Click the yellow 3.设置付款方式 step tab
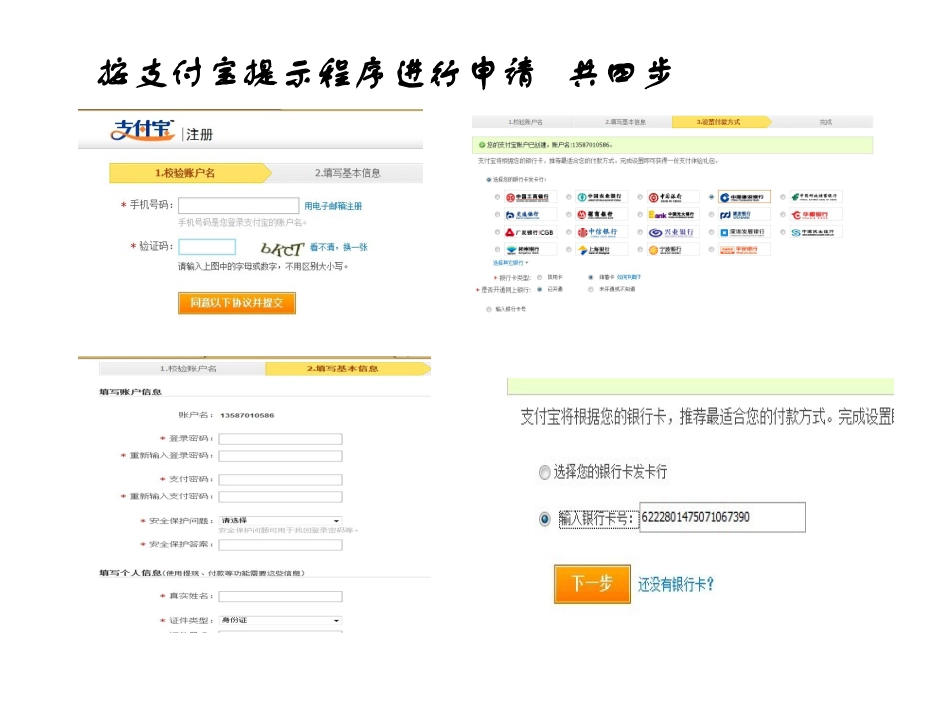950x713 pixels. [721, 122]
